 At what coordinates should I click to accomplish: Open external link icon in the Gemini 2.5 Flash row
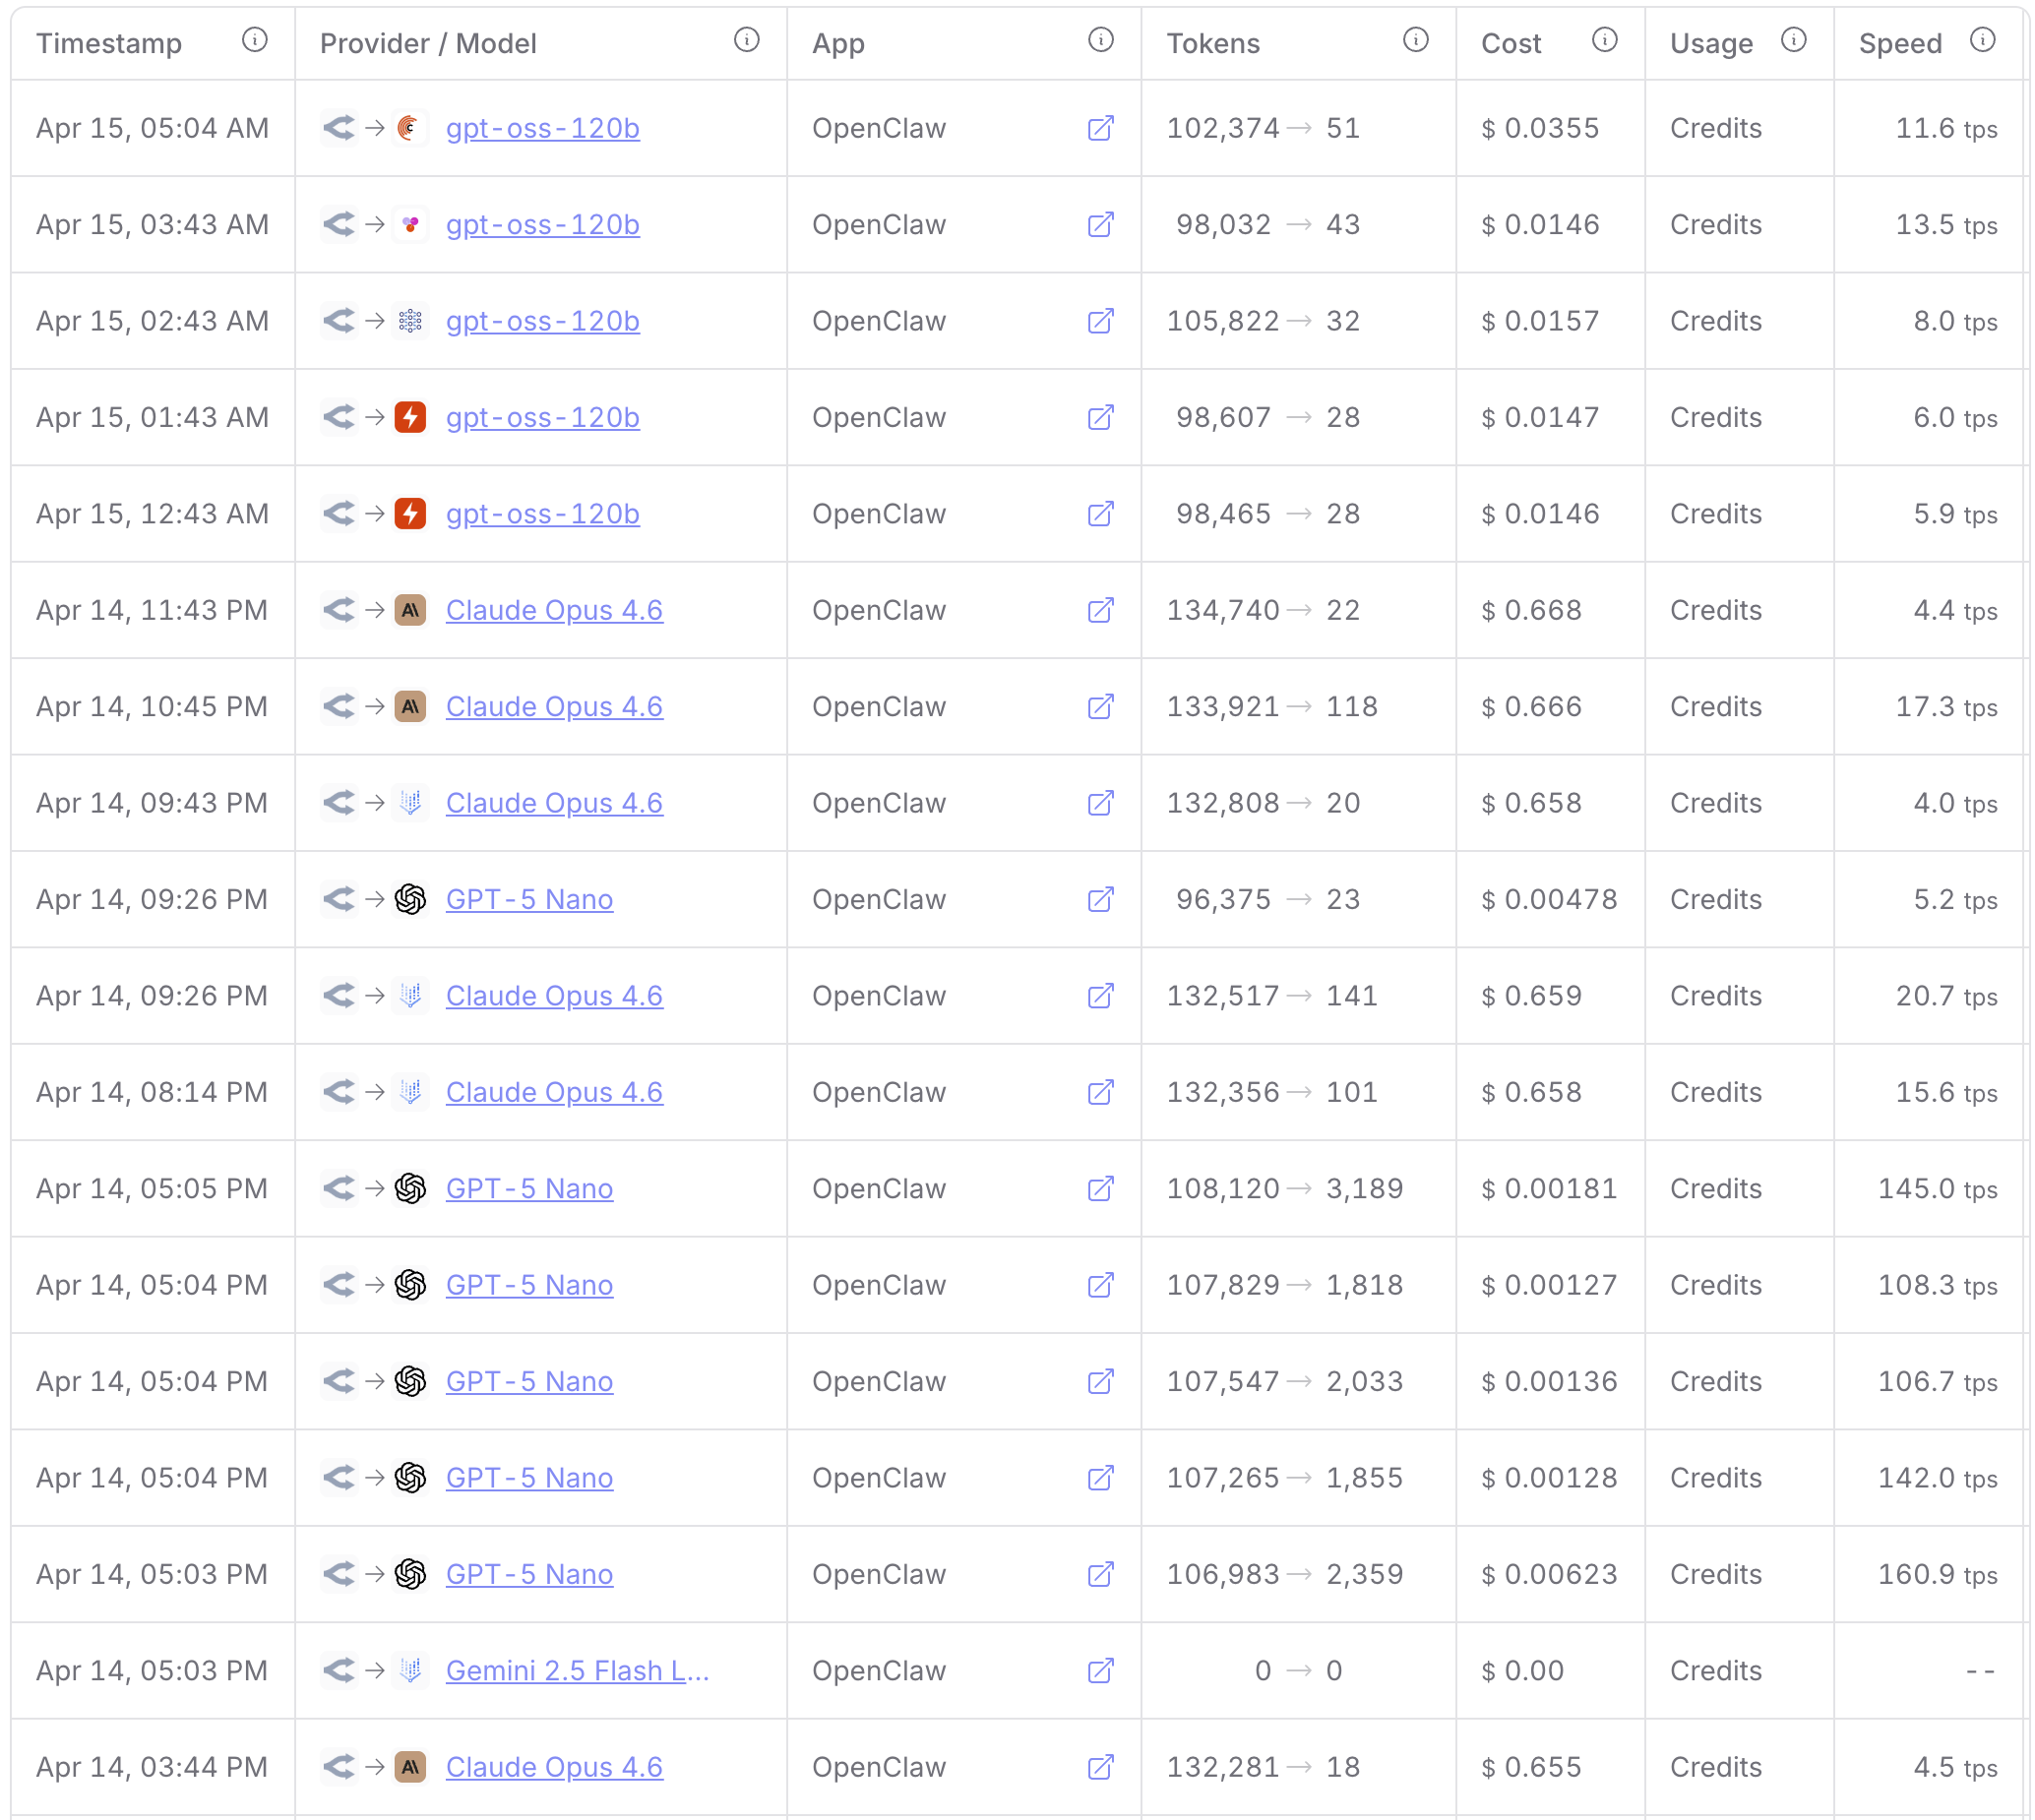[1101, 1671]
